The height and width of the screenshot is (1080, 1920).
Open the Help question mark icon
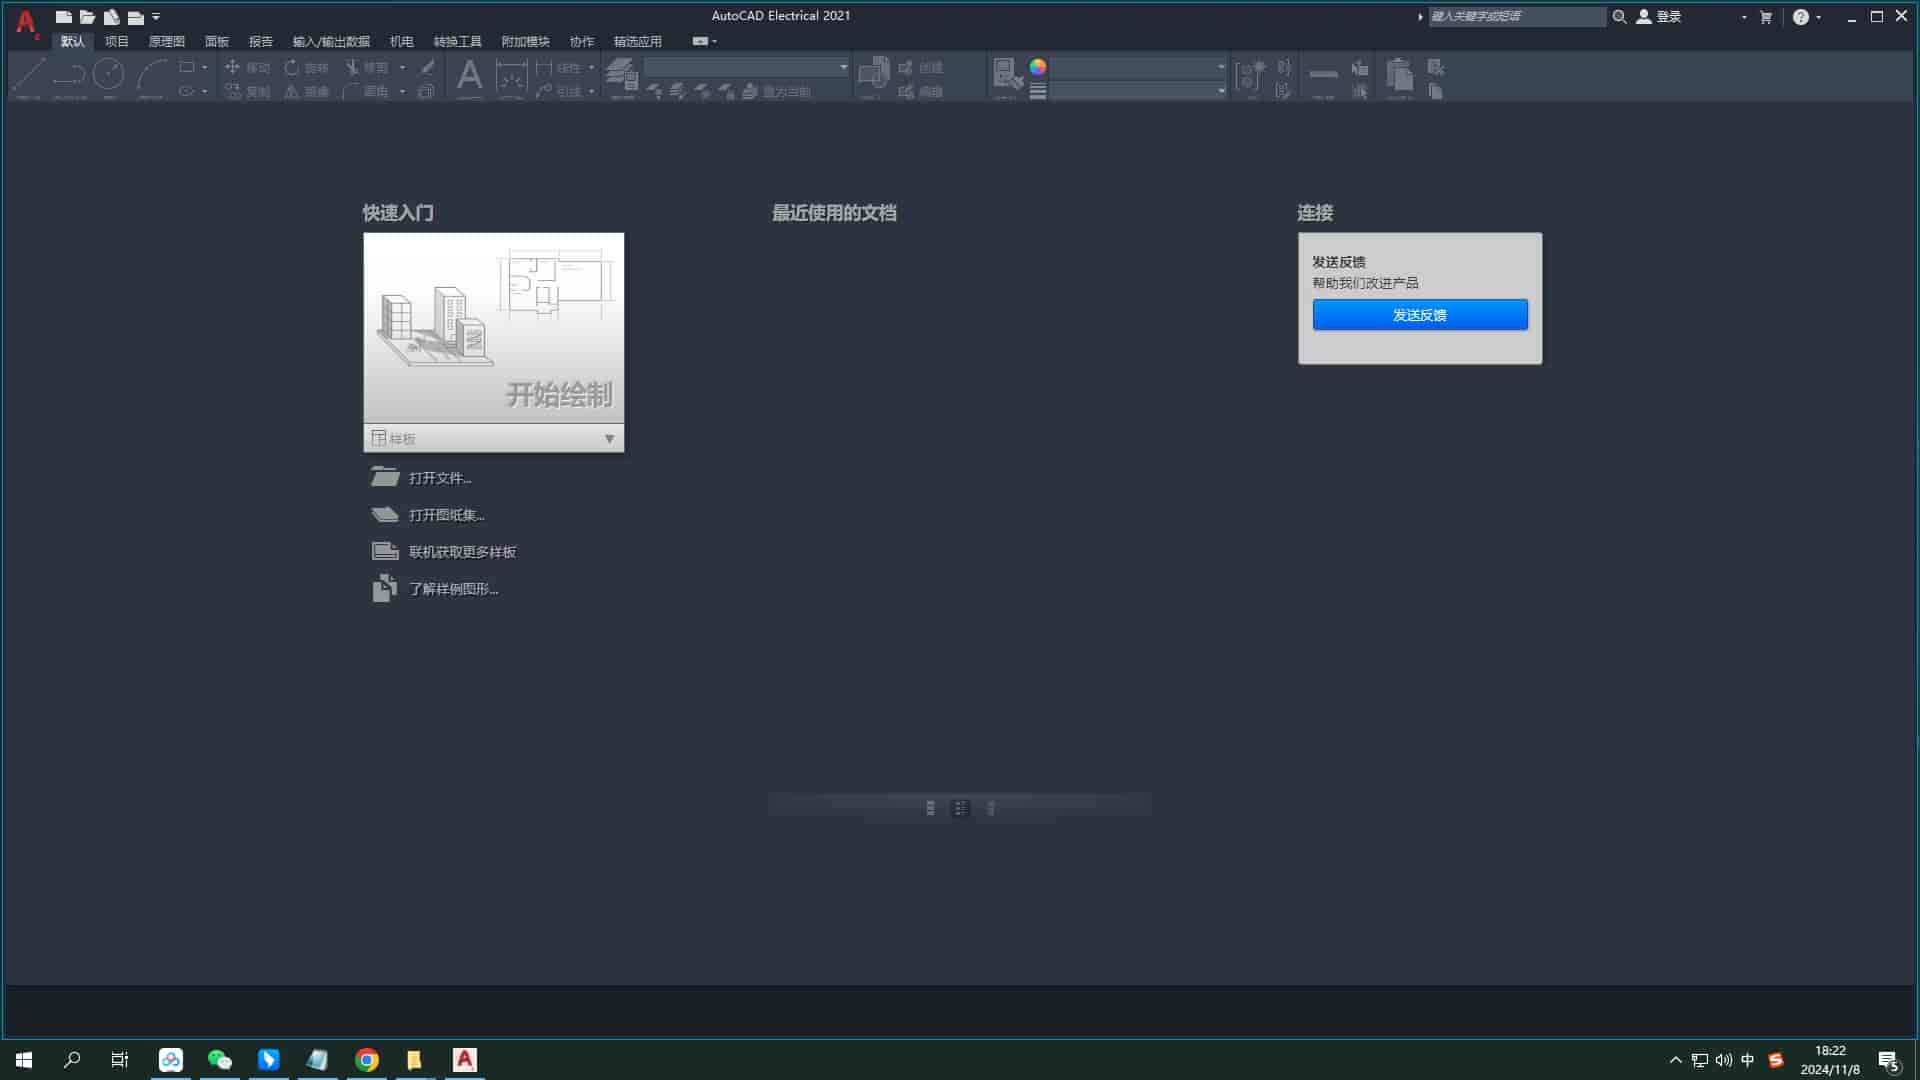[x=1799, y=16]
